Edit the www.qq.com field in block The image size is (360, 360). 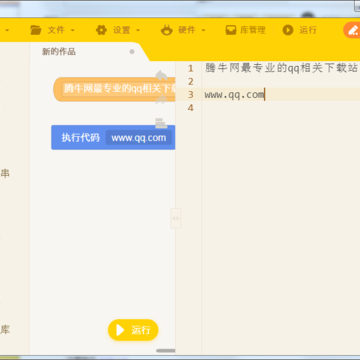pos(139,138)
